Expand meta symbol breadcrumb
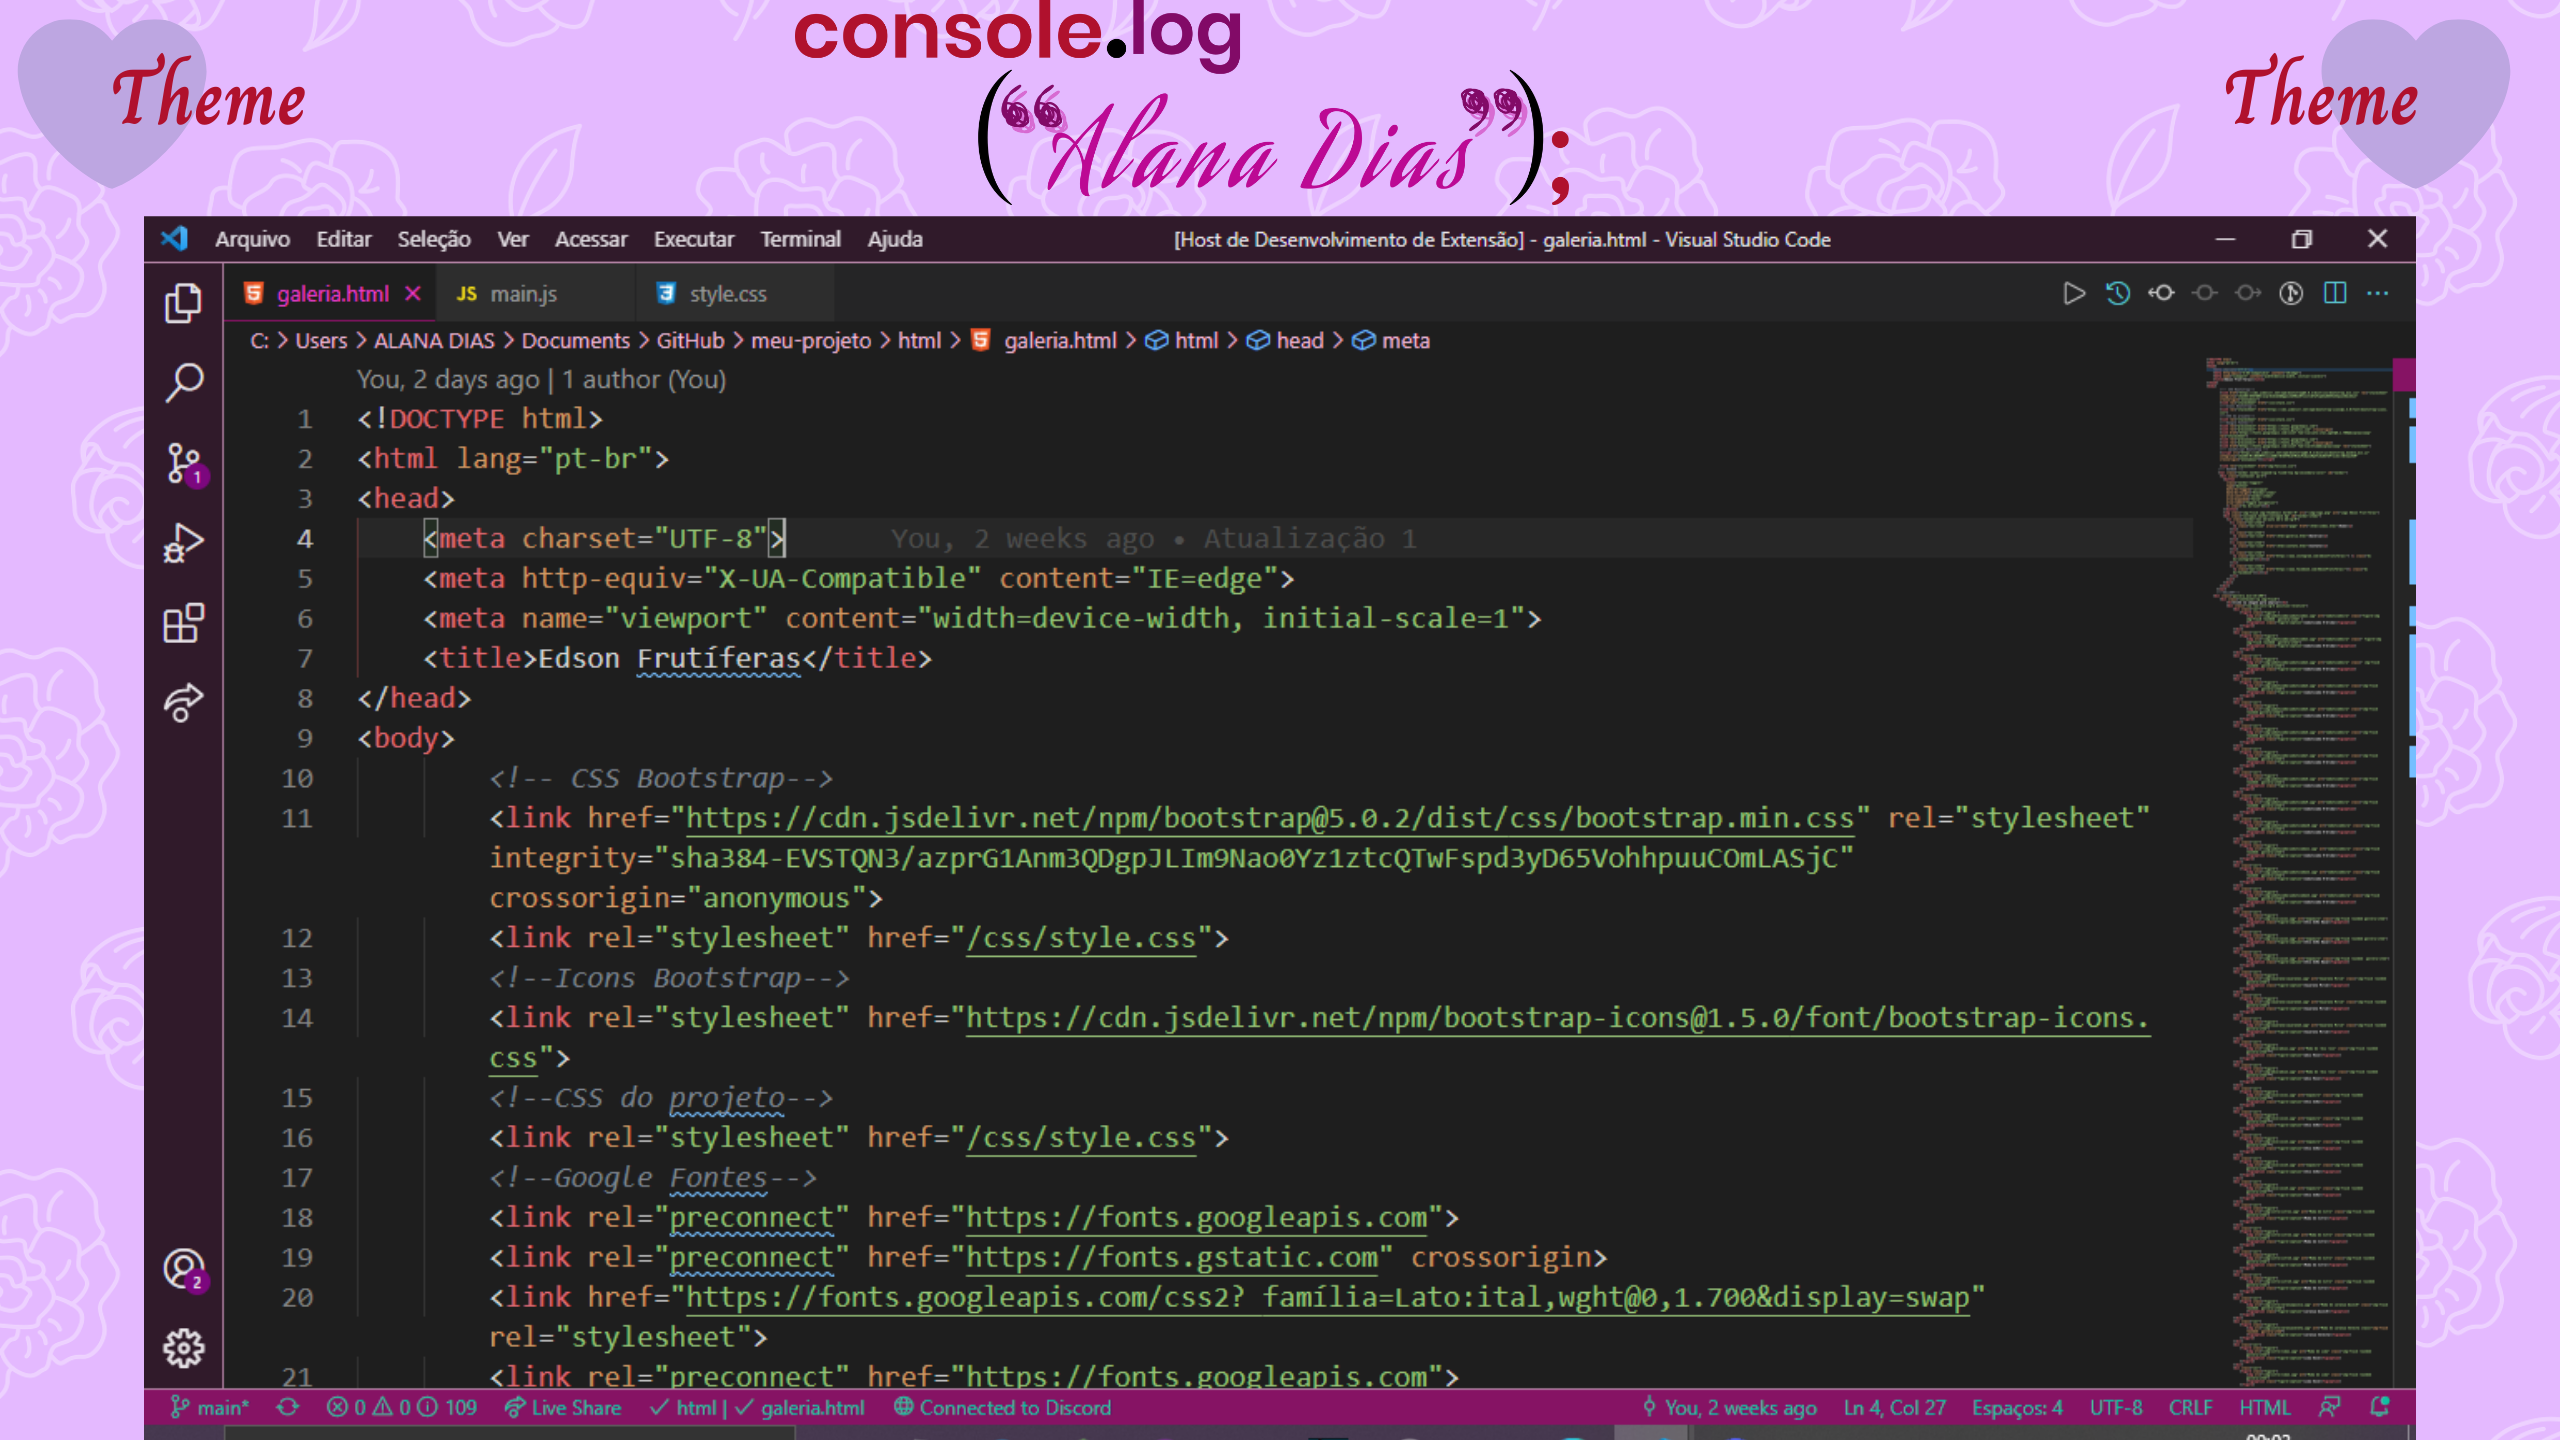Image resolution: width=2560 pixels, height=1440 pixels. [1391, 341]
